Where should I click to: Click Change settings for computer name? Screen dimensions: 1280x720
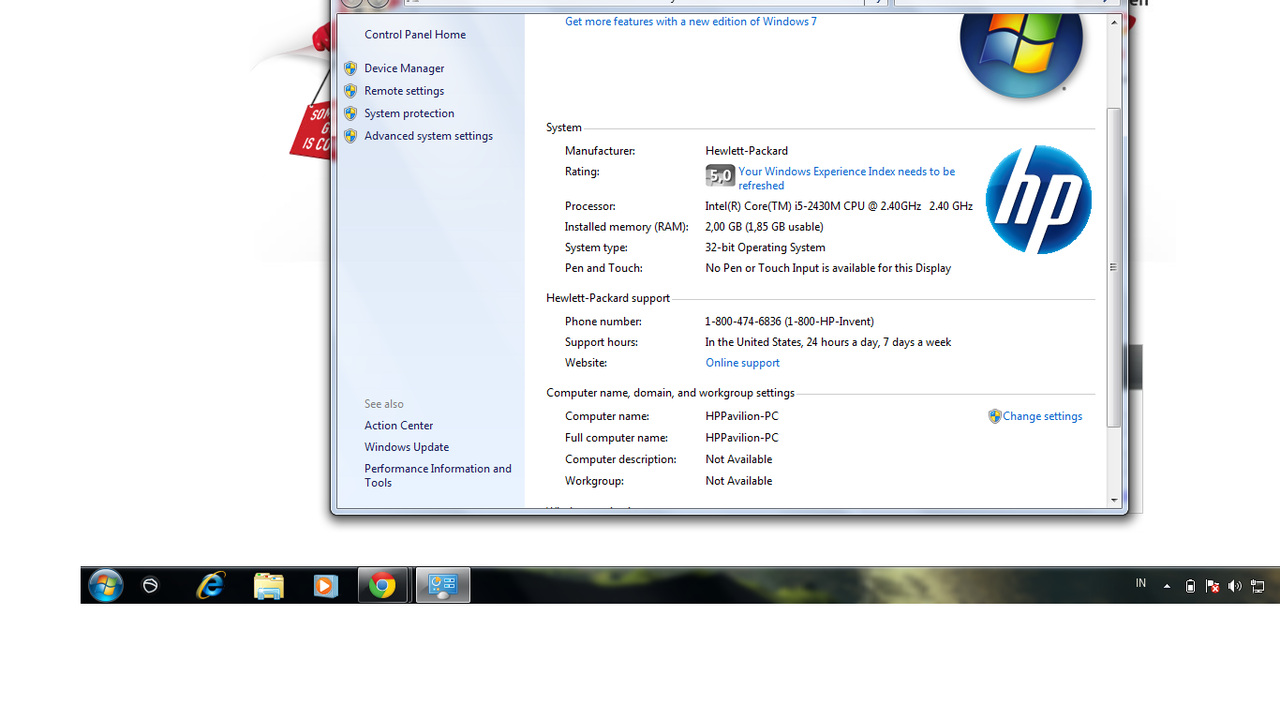(1042, 416)
